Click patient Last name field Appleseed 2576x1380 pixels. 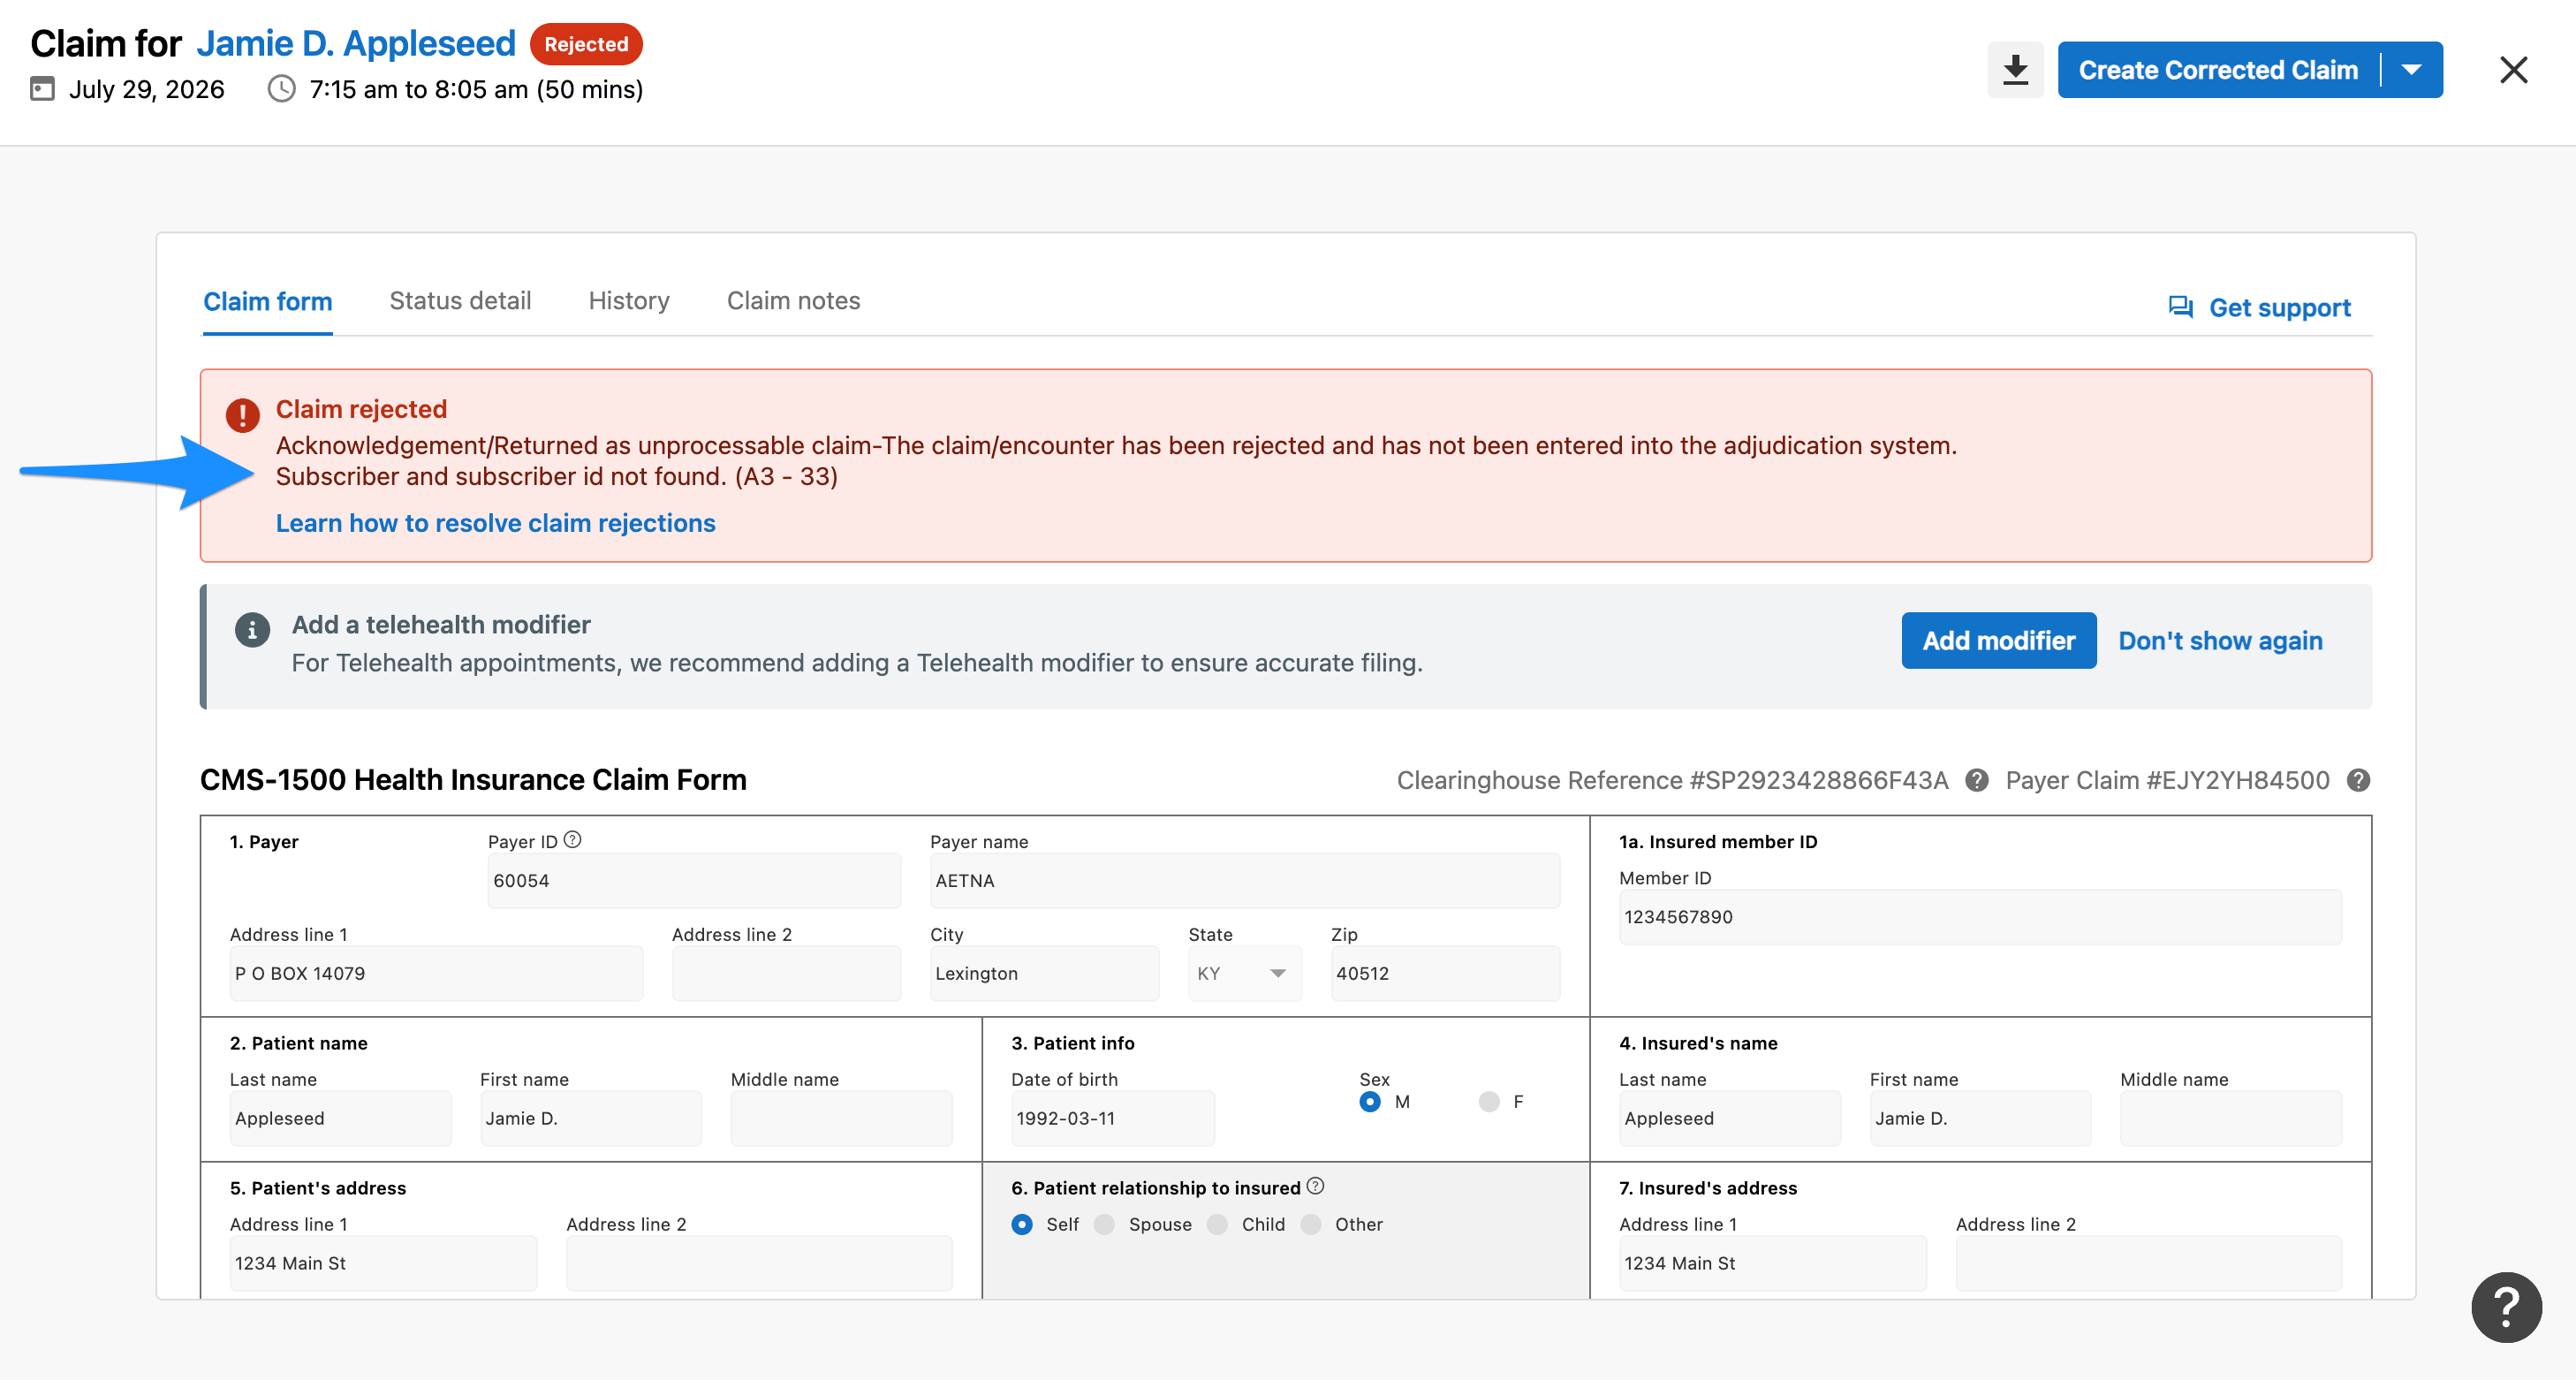click(x=340, y=1118)
